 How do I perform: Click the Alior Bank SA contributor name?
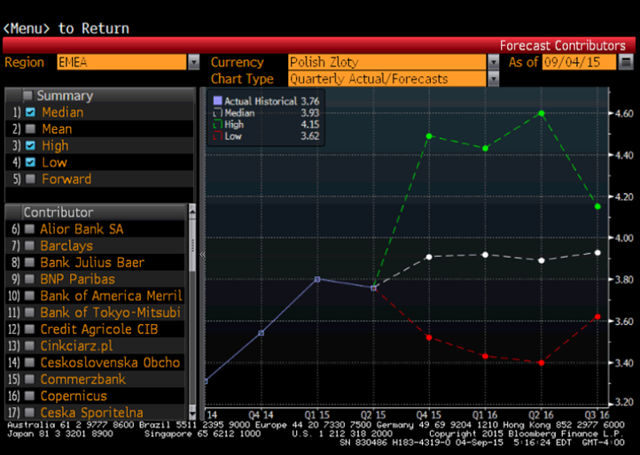click(82, 229)
